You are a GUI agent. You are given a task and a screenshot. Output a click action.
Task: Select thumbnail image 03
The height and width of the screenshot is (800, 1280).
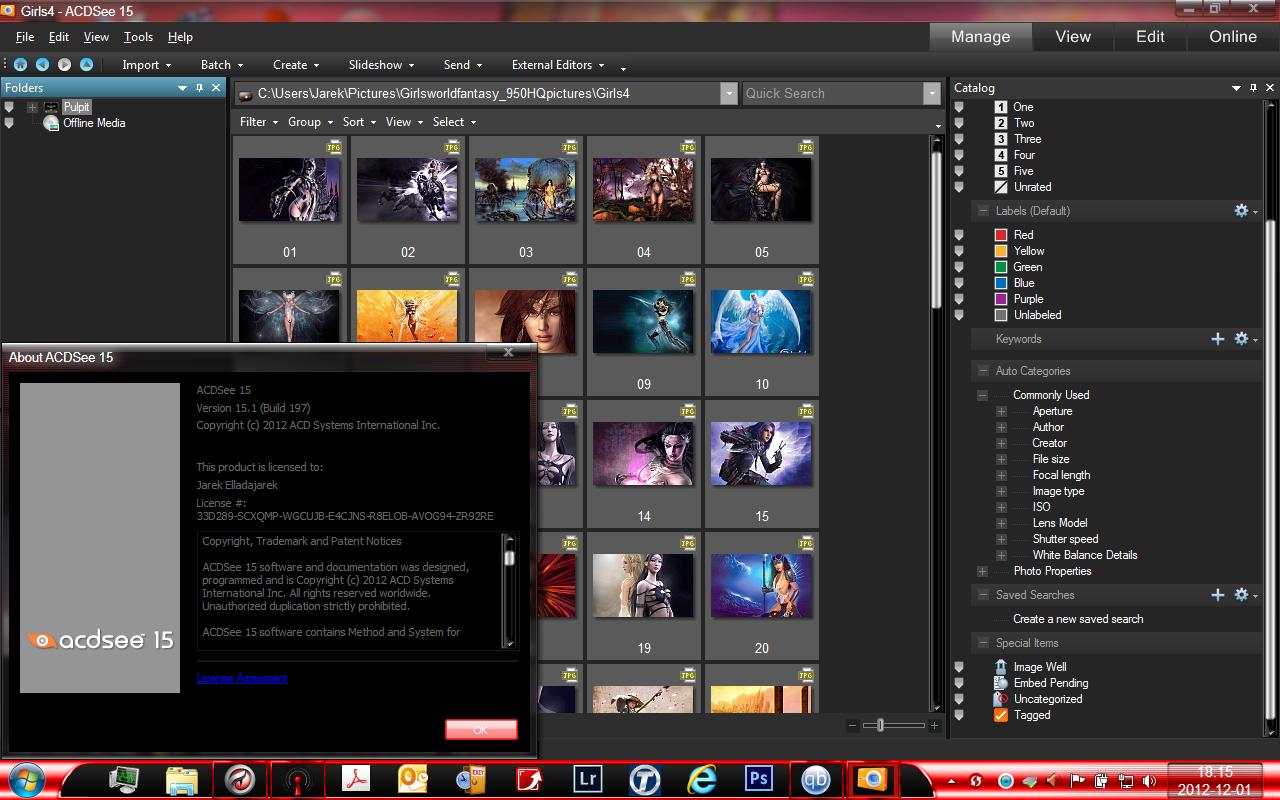coord(525,189)
